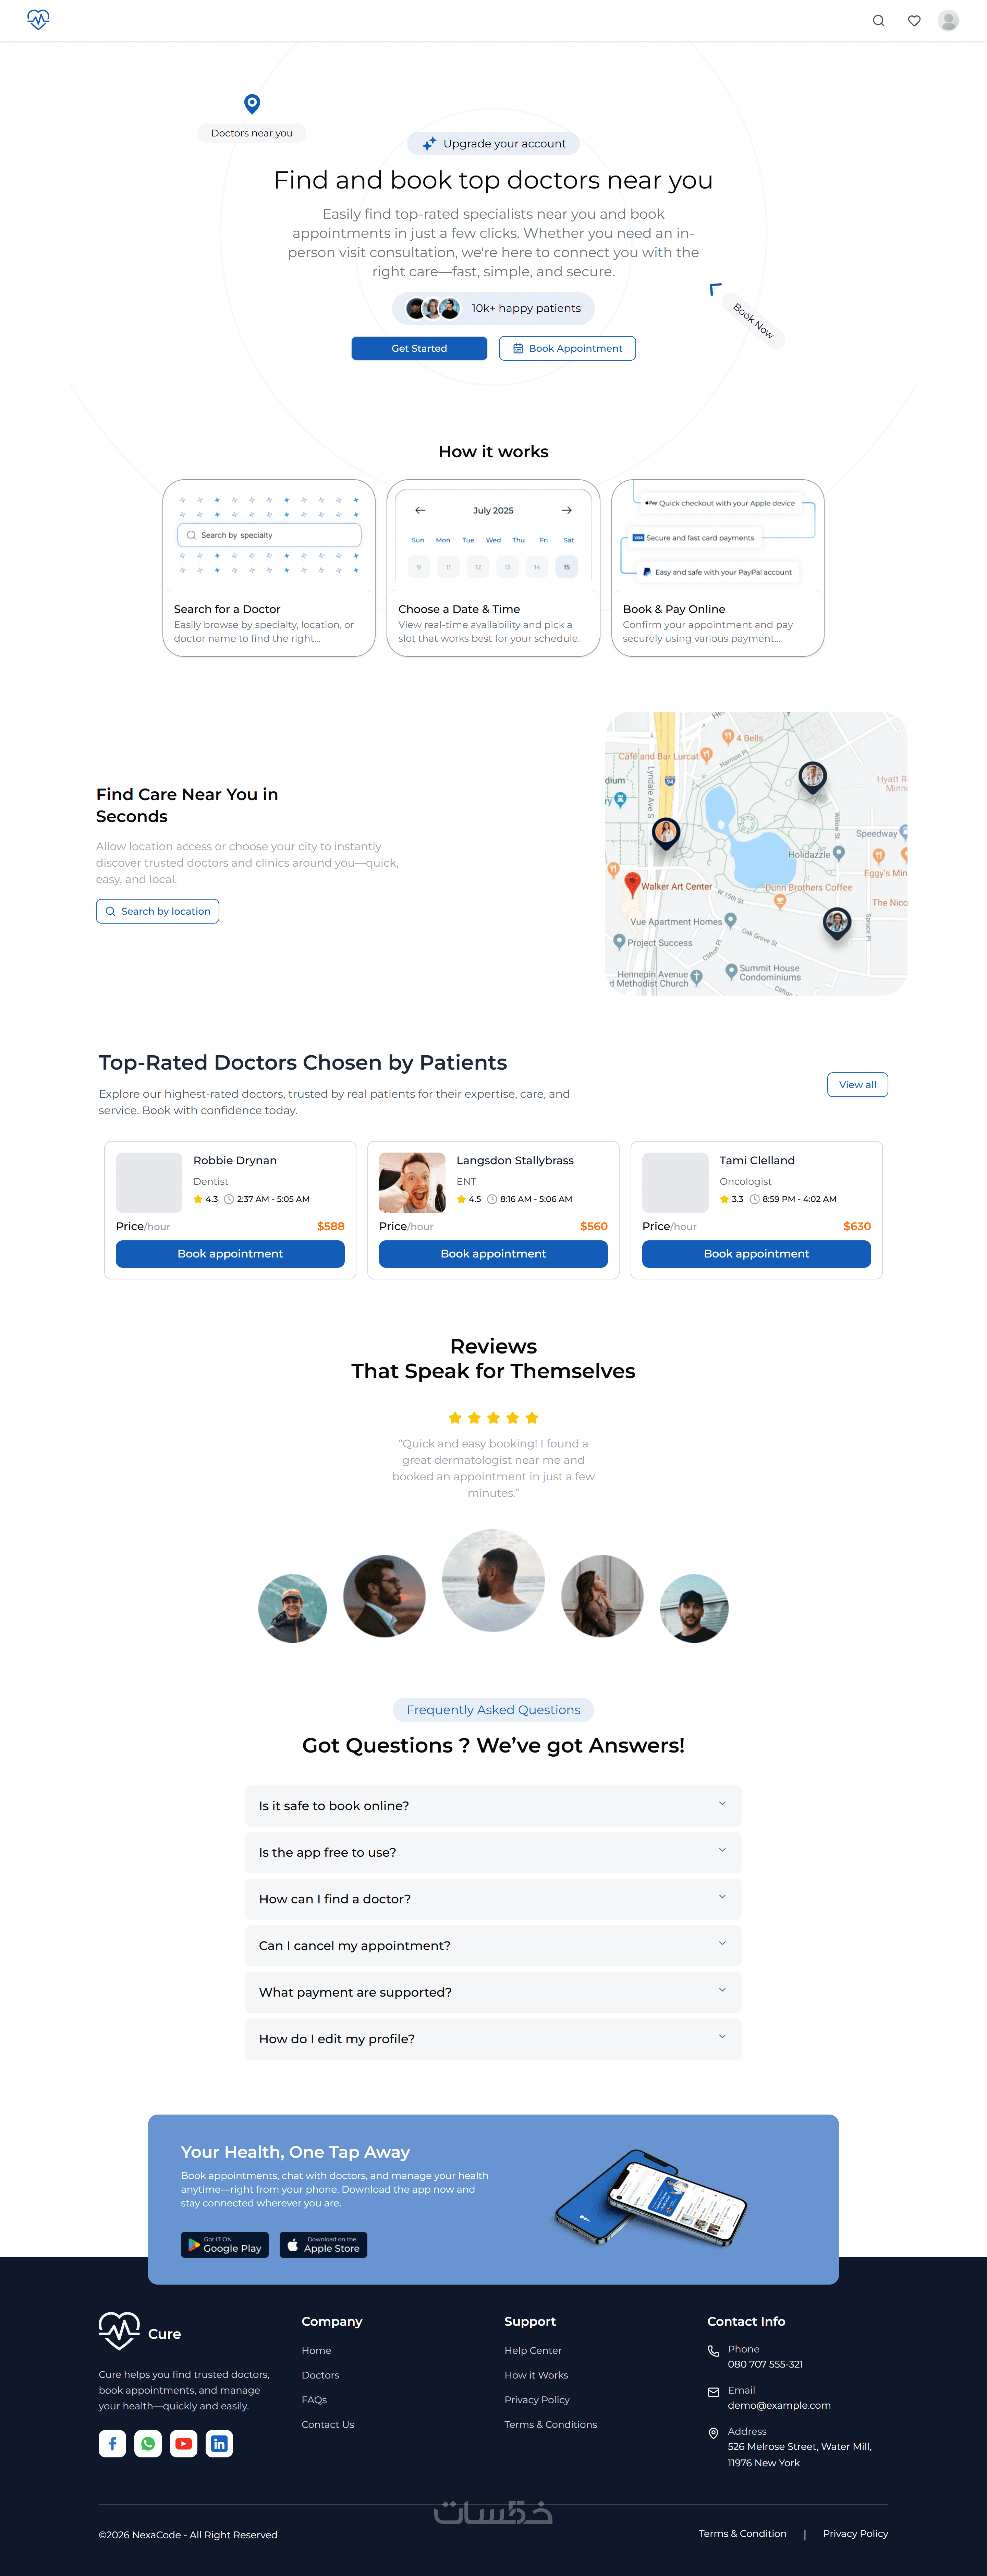
Task: Select the center reviewer photo
Action: (x=493, y=1580)
